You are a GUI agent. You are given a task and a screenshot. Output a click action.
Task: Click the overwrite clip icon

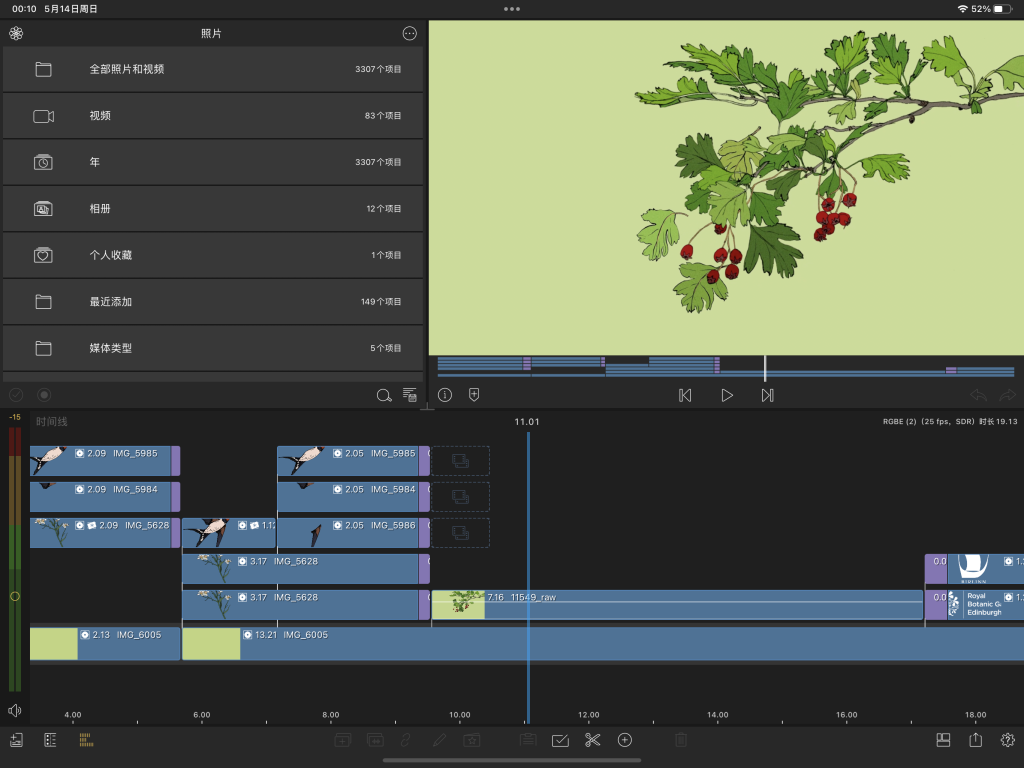point(376,740)
